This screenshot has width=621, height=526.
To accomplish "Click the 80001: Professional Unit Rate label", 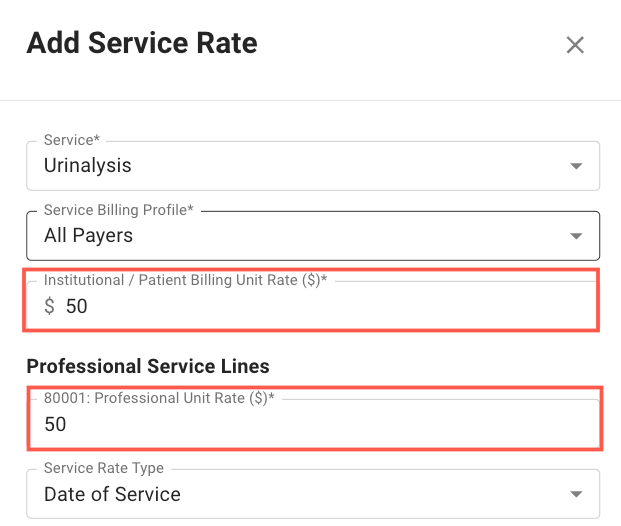I will pos(159,398).
